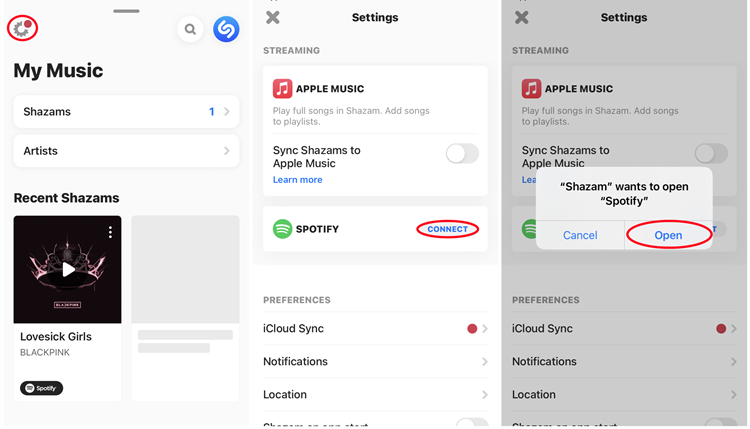The image size is (750, 429).
Task: Tap the placeholder empty Shazam card
Action: (x=186, y=308)
